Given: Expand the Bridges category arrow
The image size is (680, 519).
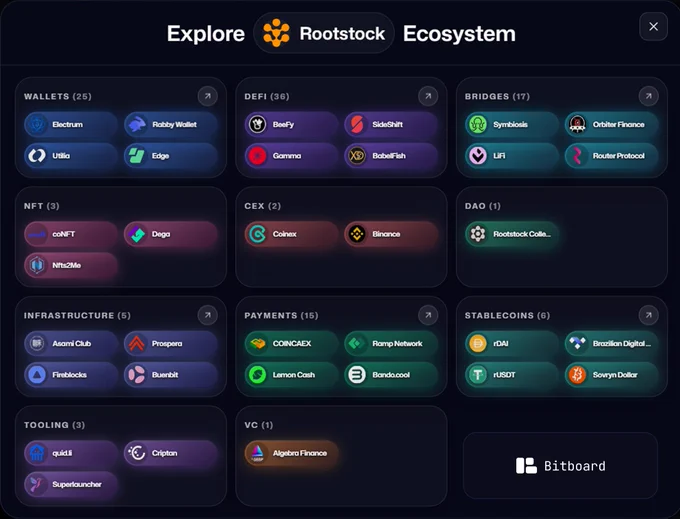Looking at the screenshot, I should [648, 96].
